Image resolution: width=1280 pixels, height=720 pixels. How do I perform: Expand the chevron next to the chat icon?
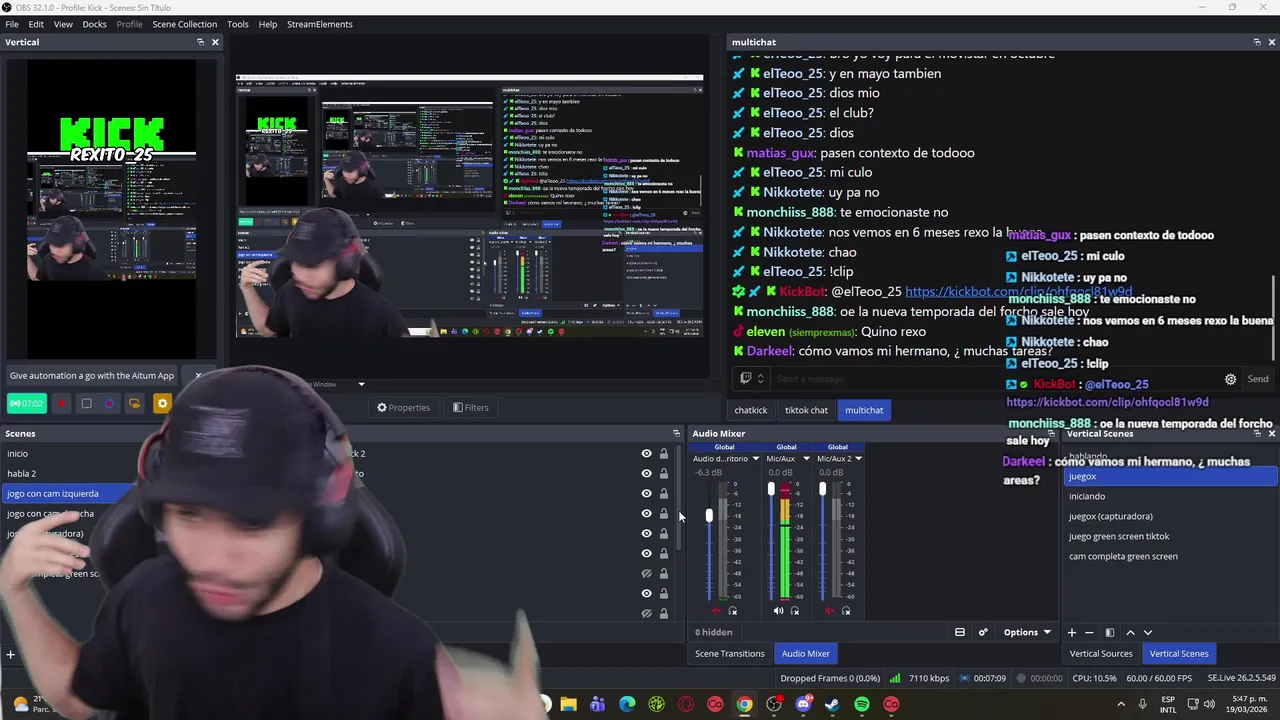click(x=761, y=378)
